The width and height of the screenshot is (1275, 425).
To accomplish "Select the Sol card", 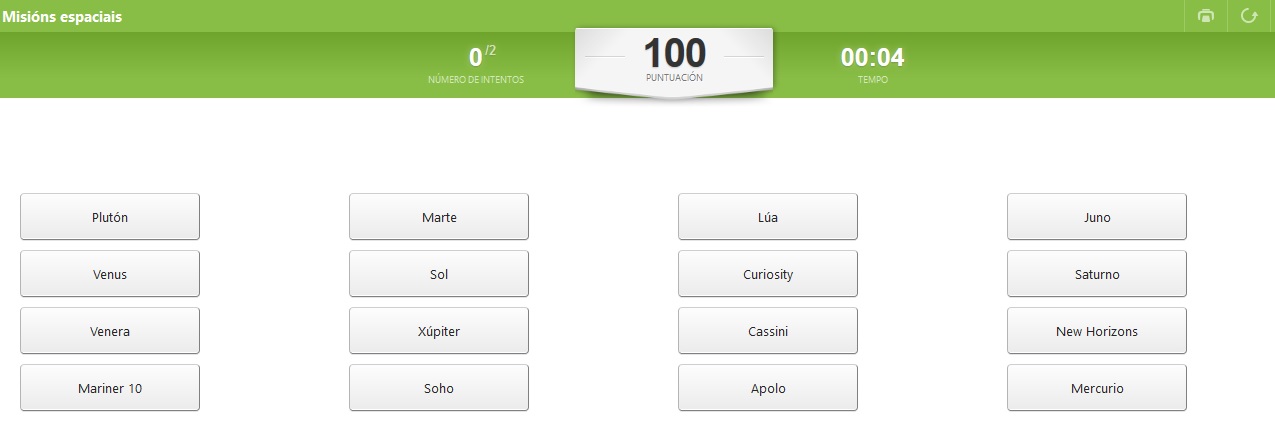I will point(439,274).
